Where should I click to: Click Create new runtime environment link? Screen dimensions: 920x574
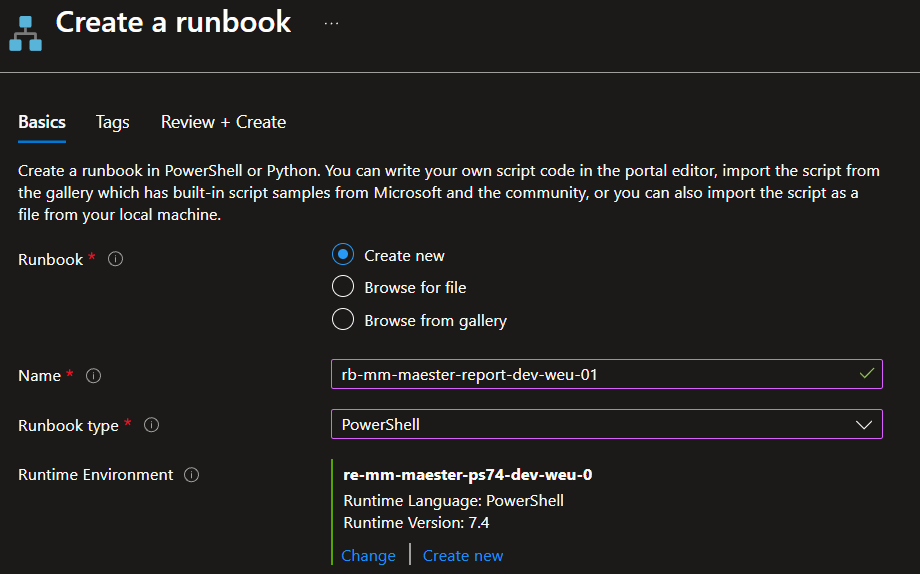tap(463, 555)
